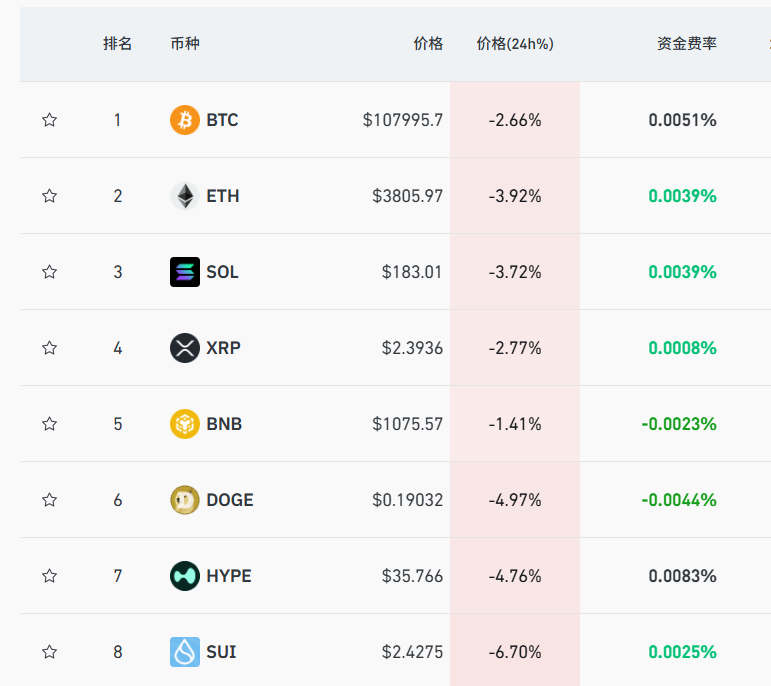Click the Ethereum logo icon

[x=185, y=196]
